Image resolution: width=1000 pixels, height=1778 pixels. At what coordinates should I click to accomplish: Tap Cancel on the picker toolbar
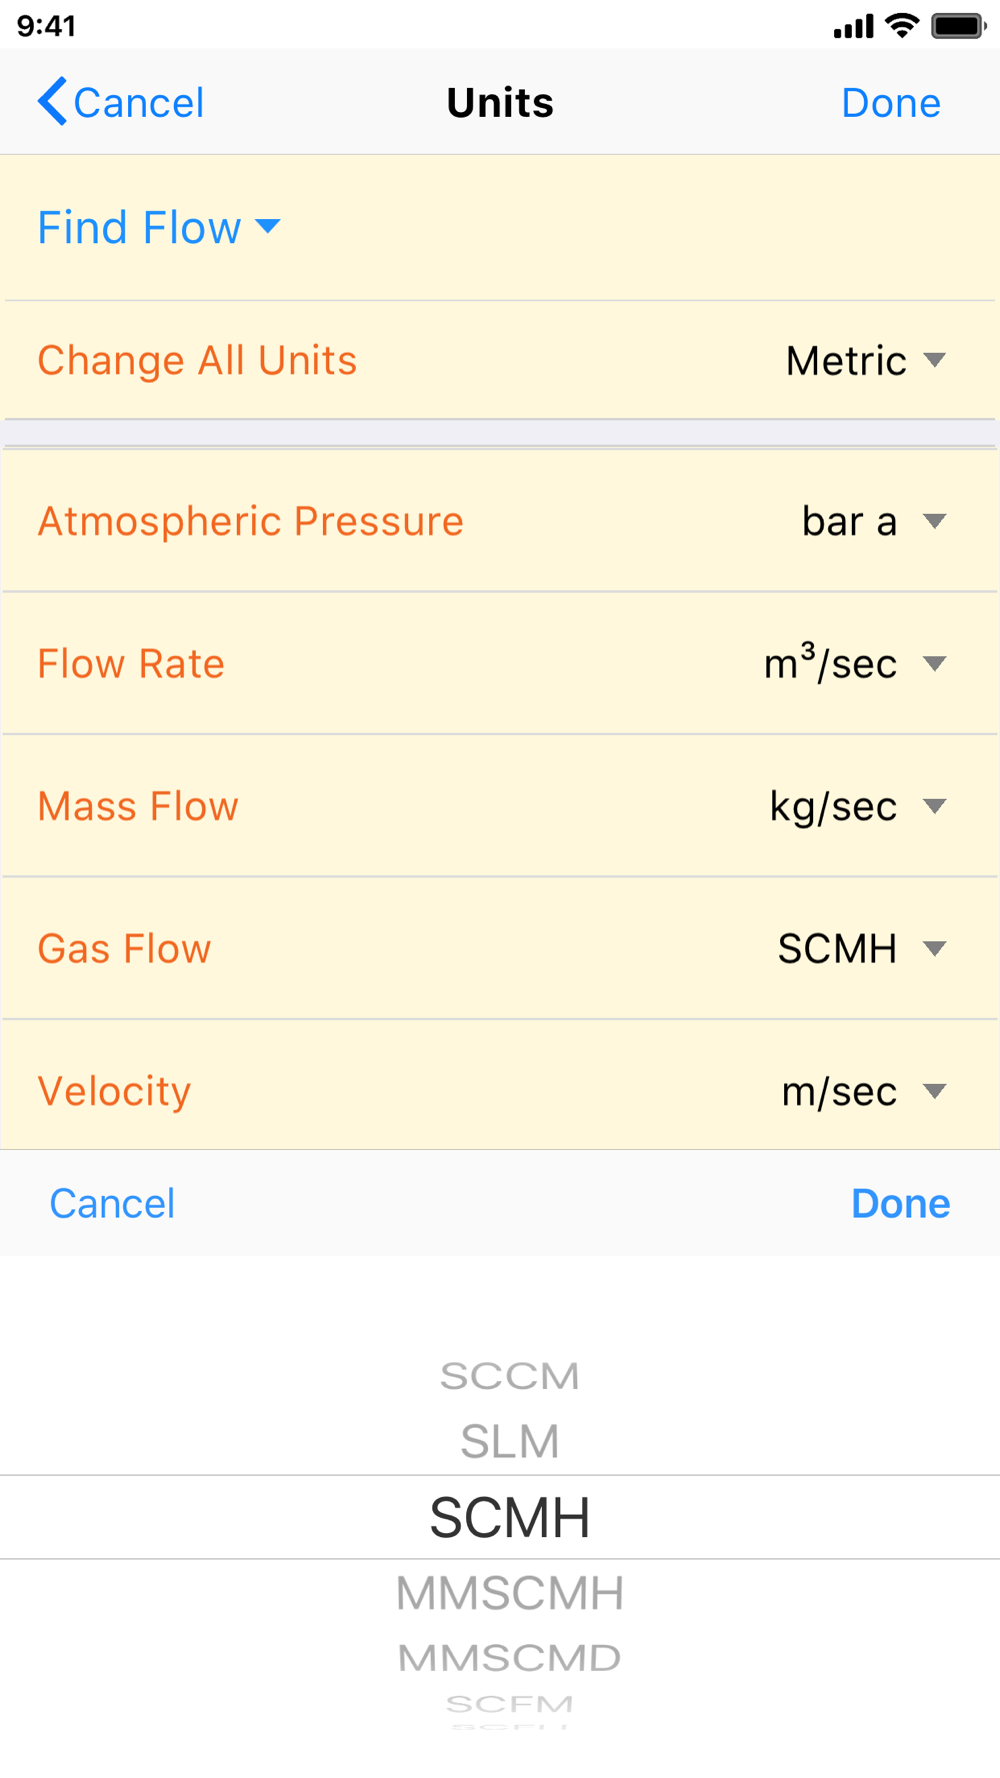click(x=112, y=1203)
